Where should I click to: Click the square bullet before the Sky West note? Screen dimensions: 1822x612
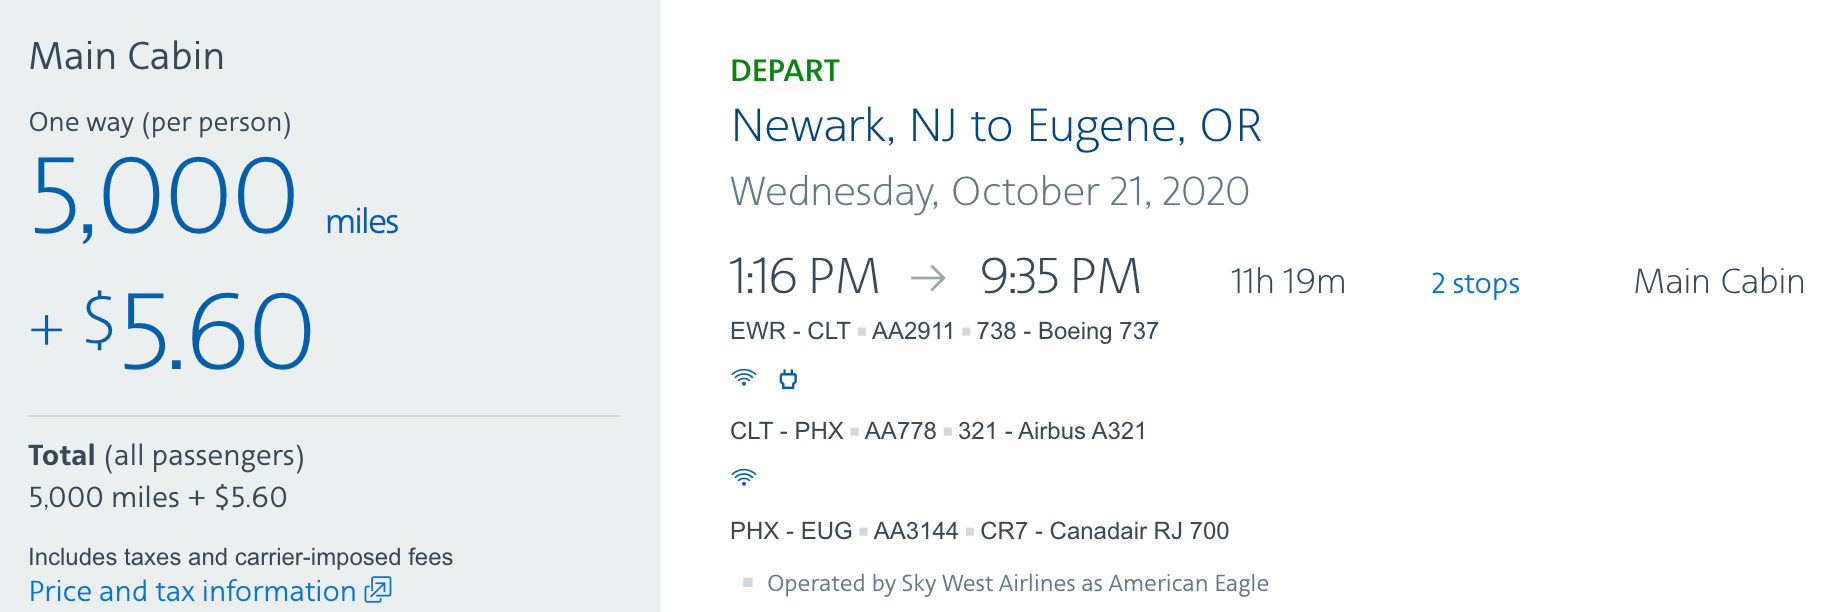(x=747, y=582)
